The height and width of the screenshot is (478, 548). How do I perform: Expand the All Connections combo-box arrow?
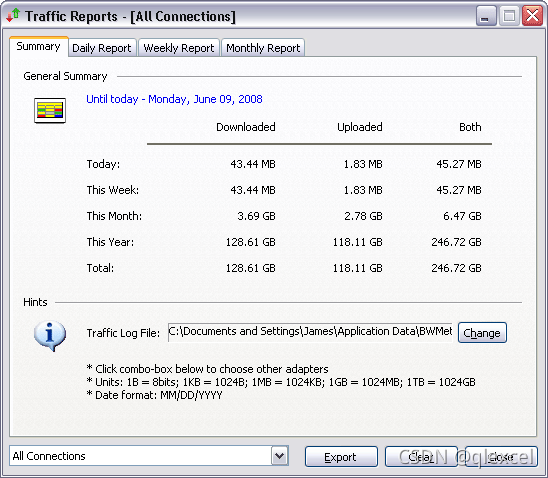click(280, 456)
